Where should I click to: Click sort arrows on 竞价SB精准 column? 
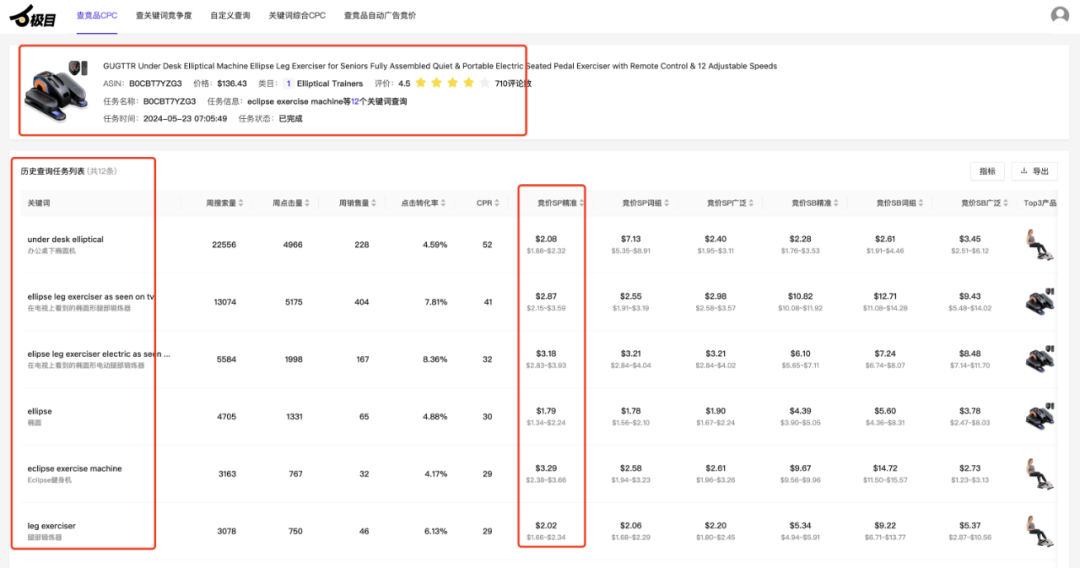point(837,203)
